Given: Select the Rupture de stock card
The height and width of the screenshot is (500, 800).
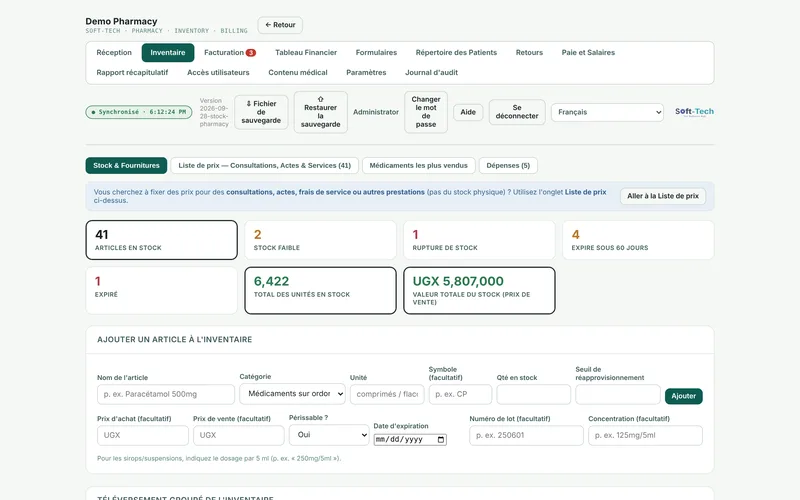Looking at the screenshot, I should tap(479, 240).
